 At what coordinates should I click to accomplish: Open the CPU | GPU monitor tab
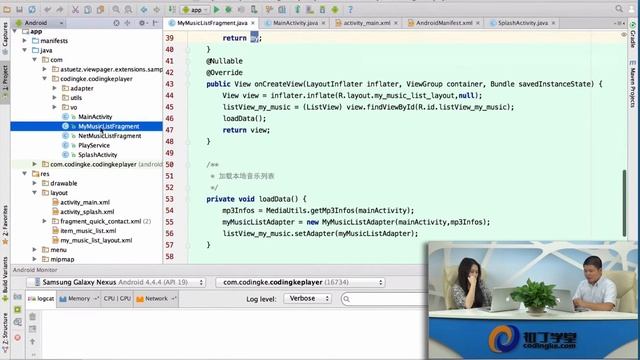click(x=117, y=299)
